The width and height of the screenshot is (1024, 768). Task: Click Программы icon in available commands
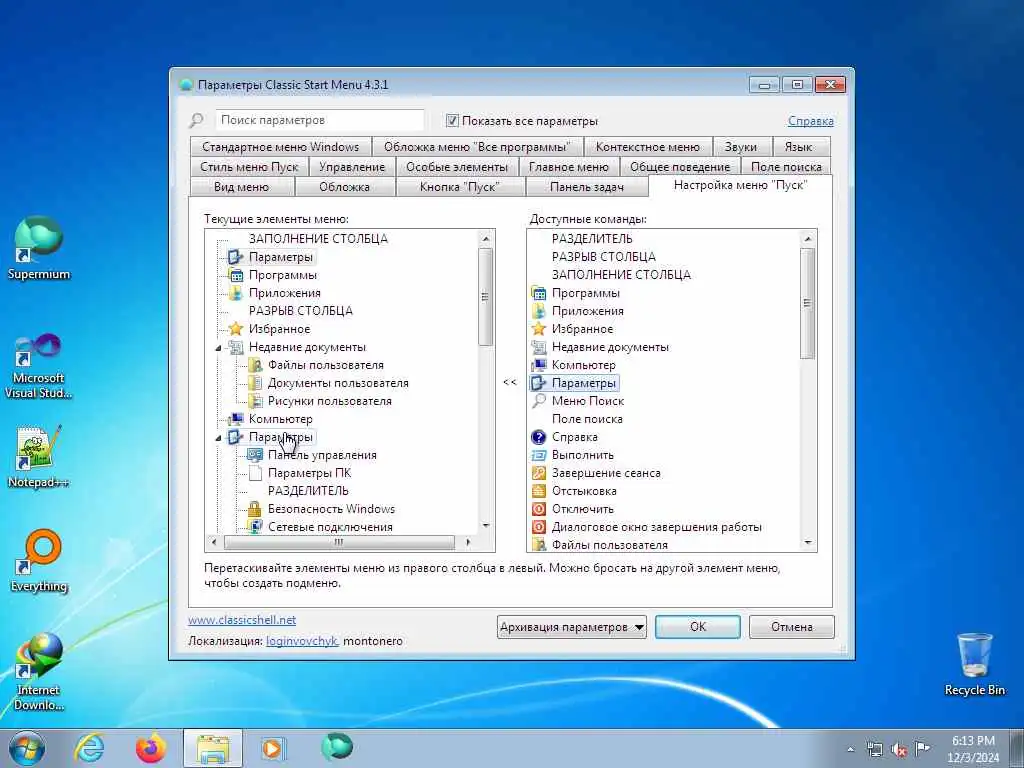[x=539, y=293]
